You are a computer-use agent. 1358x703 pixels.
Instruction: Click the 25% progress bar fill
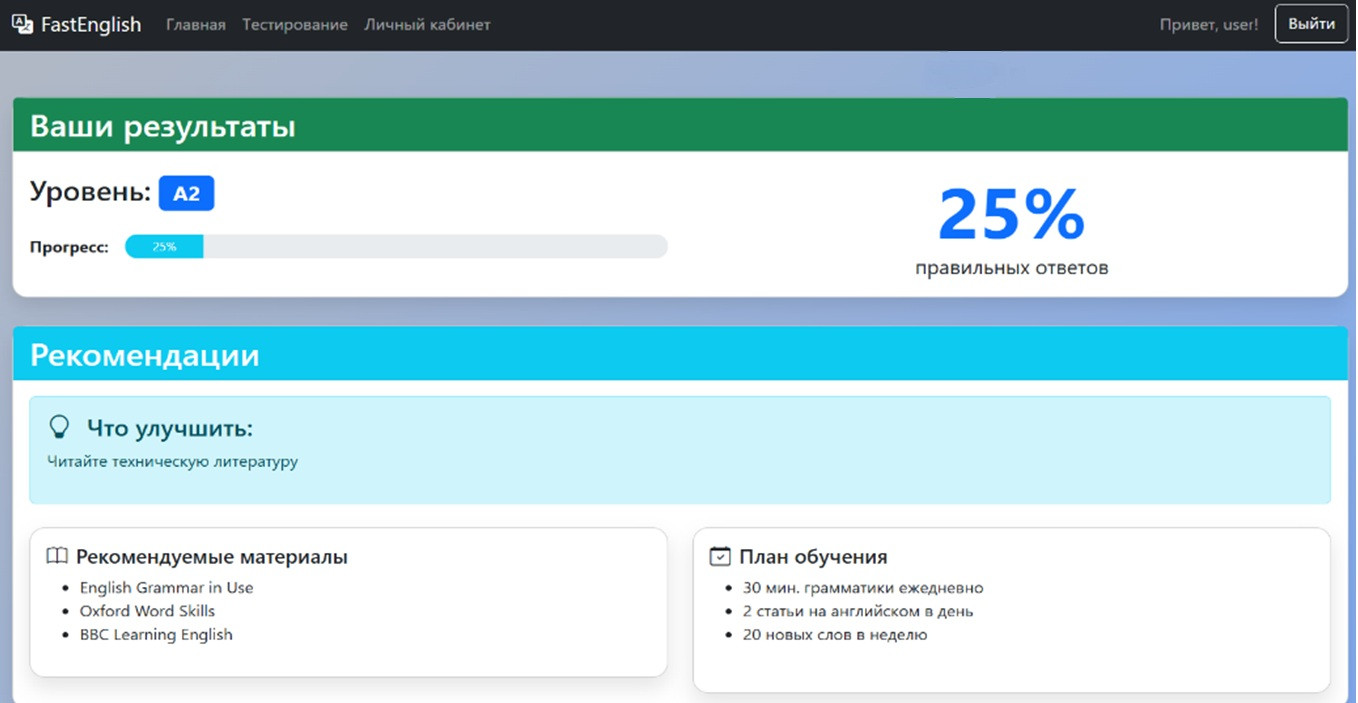coord(164,247)
